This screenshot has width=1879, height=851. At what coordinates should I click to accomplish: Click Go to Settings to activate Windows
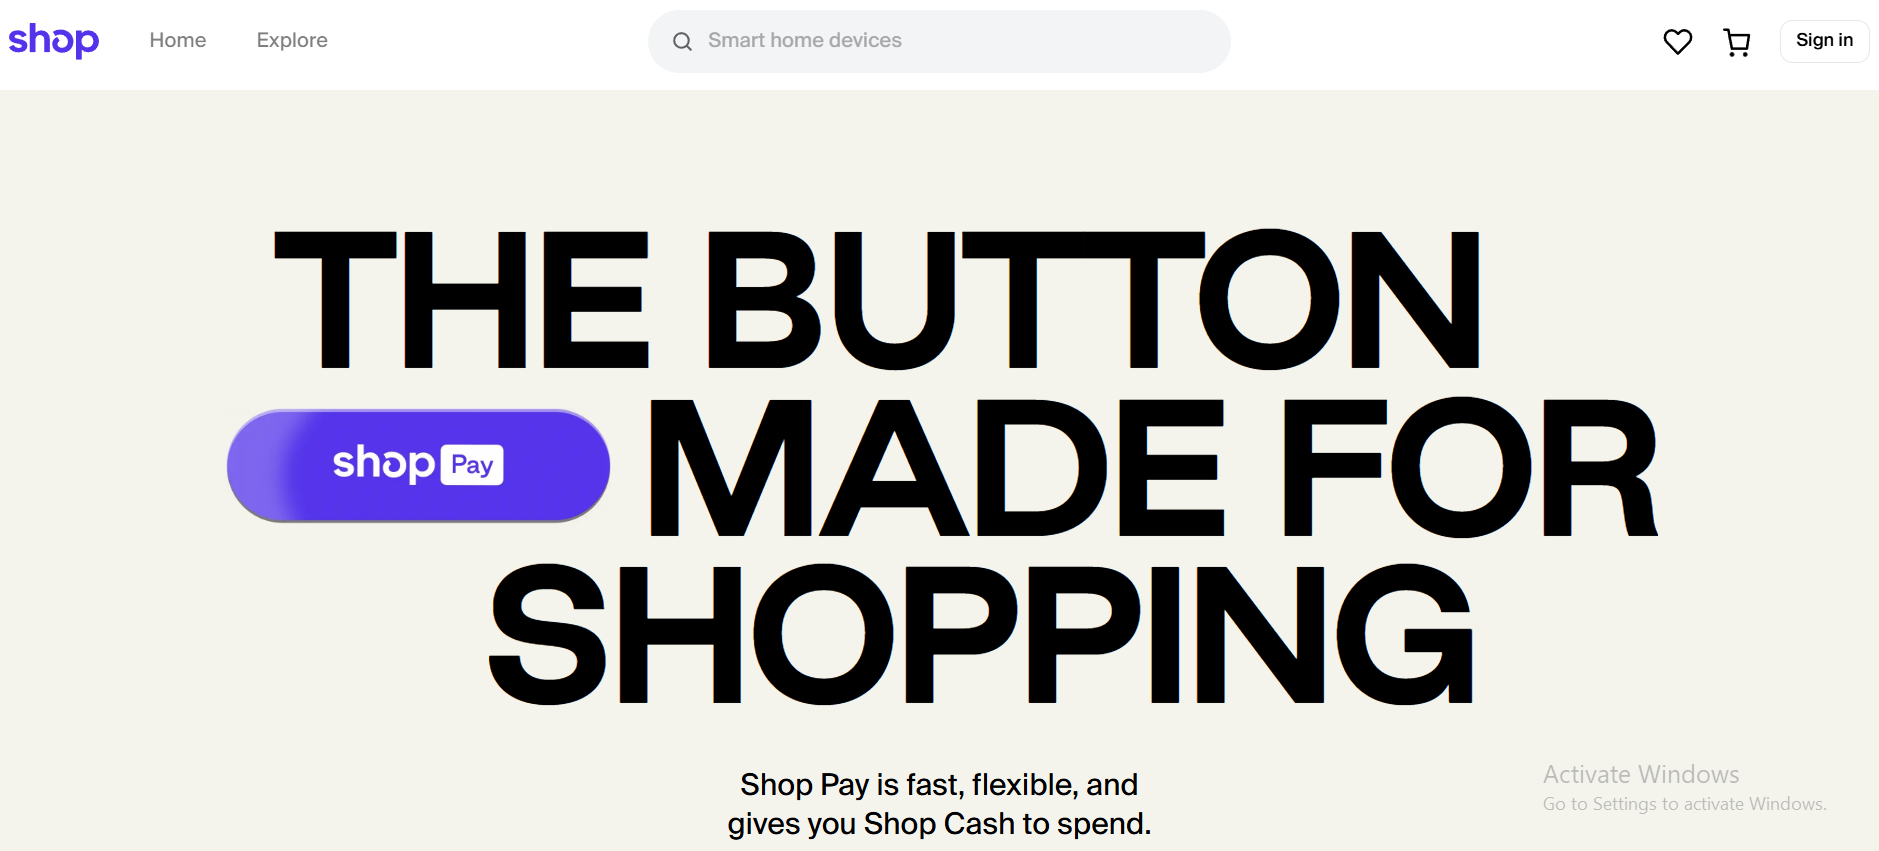point(1684,804)
